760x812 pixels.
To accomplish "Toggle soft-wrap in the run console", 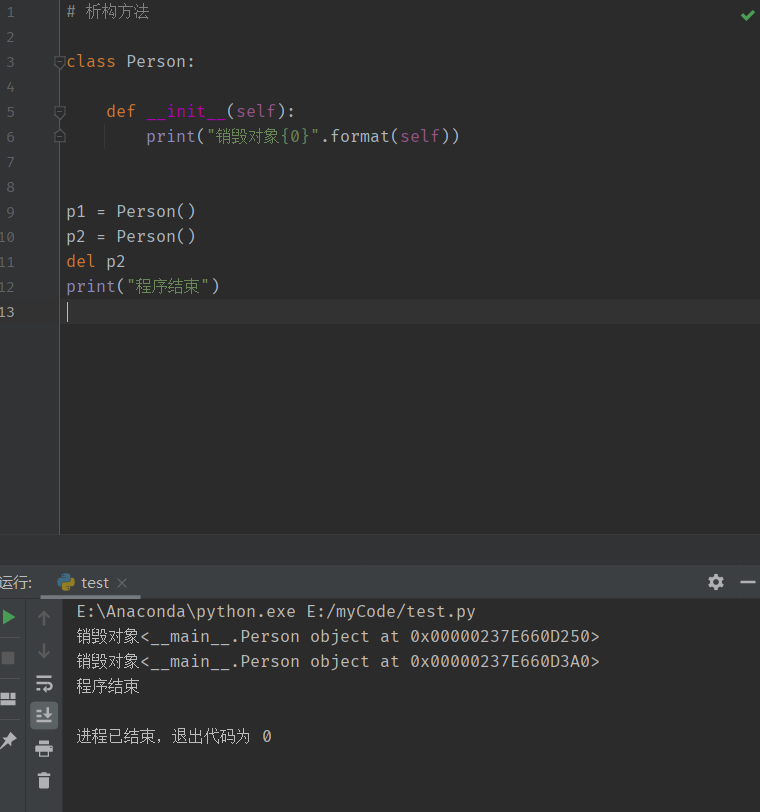I will (44, 684).
